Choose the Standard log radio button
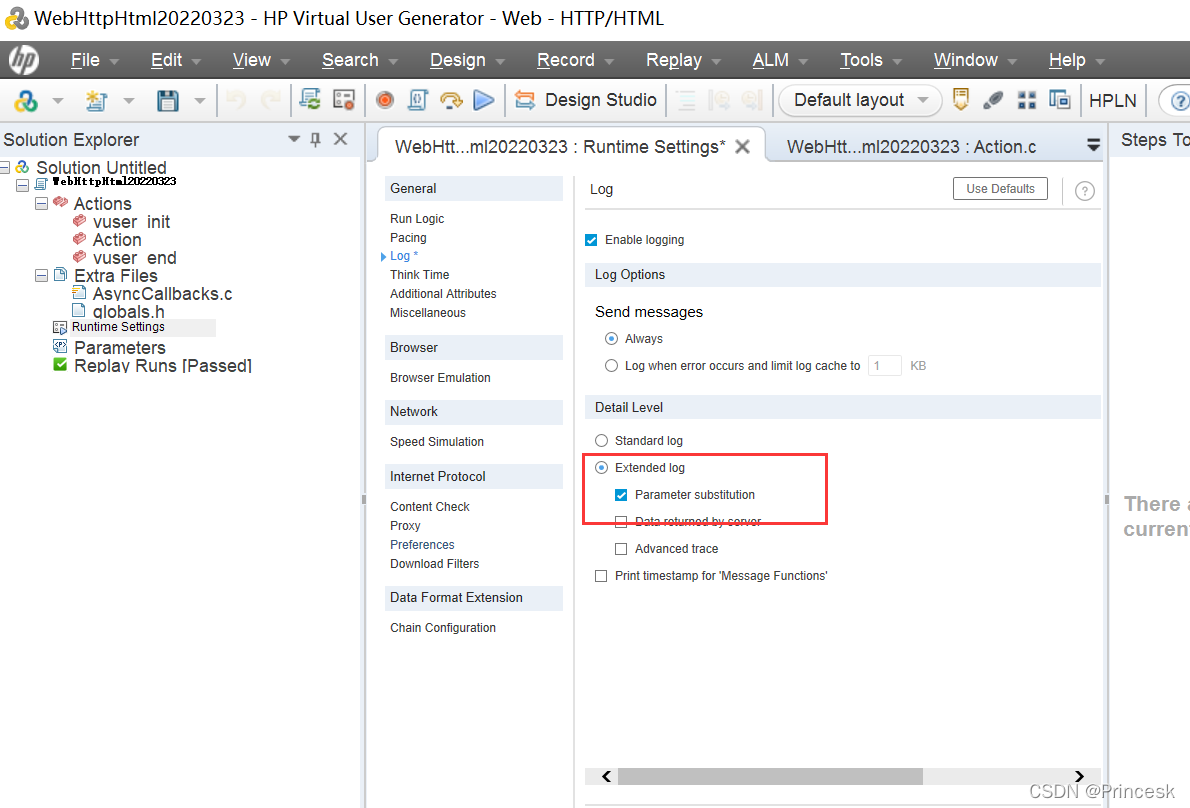This screenshot has width=1190, height=808. (x=601, y=441)
